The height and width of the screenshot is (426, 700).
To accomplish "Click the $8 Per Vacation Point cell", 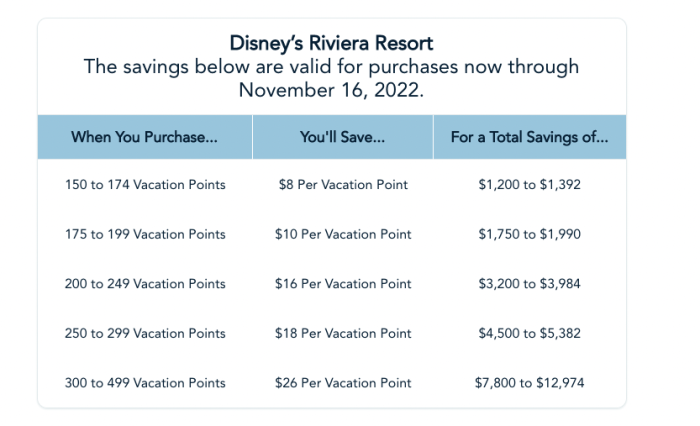I will (343, 185).
